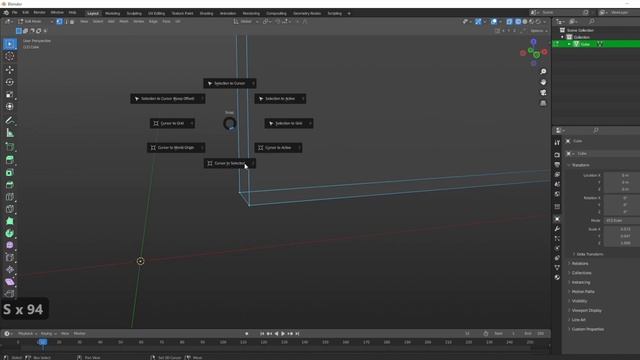Choose Selection to Cursor in pie menu
640x360 pixels.
click(230, 83)
